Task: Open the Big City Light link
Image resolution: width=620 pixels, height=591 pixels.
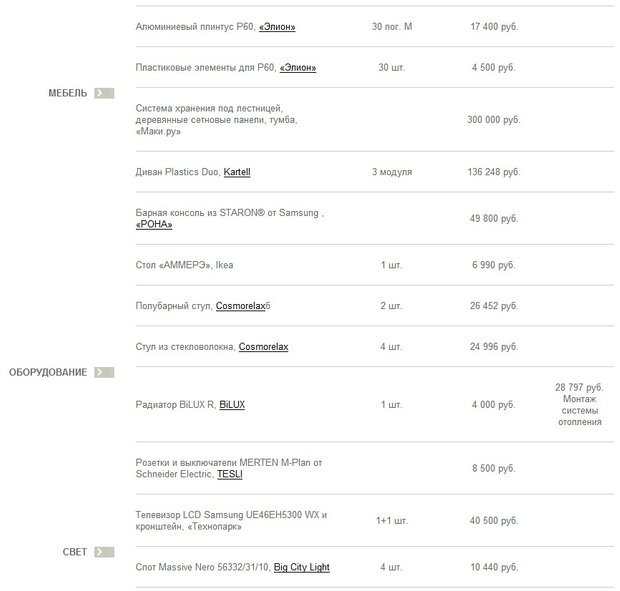Action: [302, 567]
